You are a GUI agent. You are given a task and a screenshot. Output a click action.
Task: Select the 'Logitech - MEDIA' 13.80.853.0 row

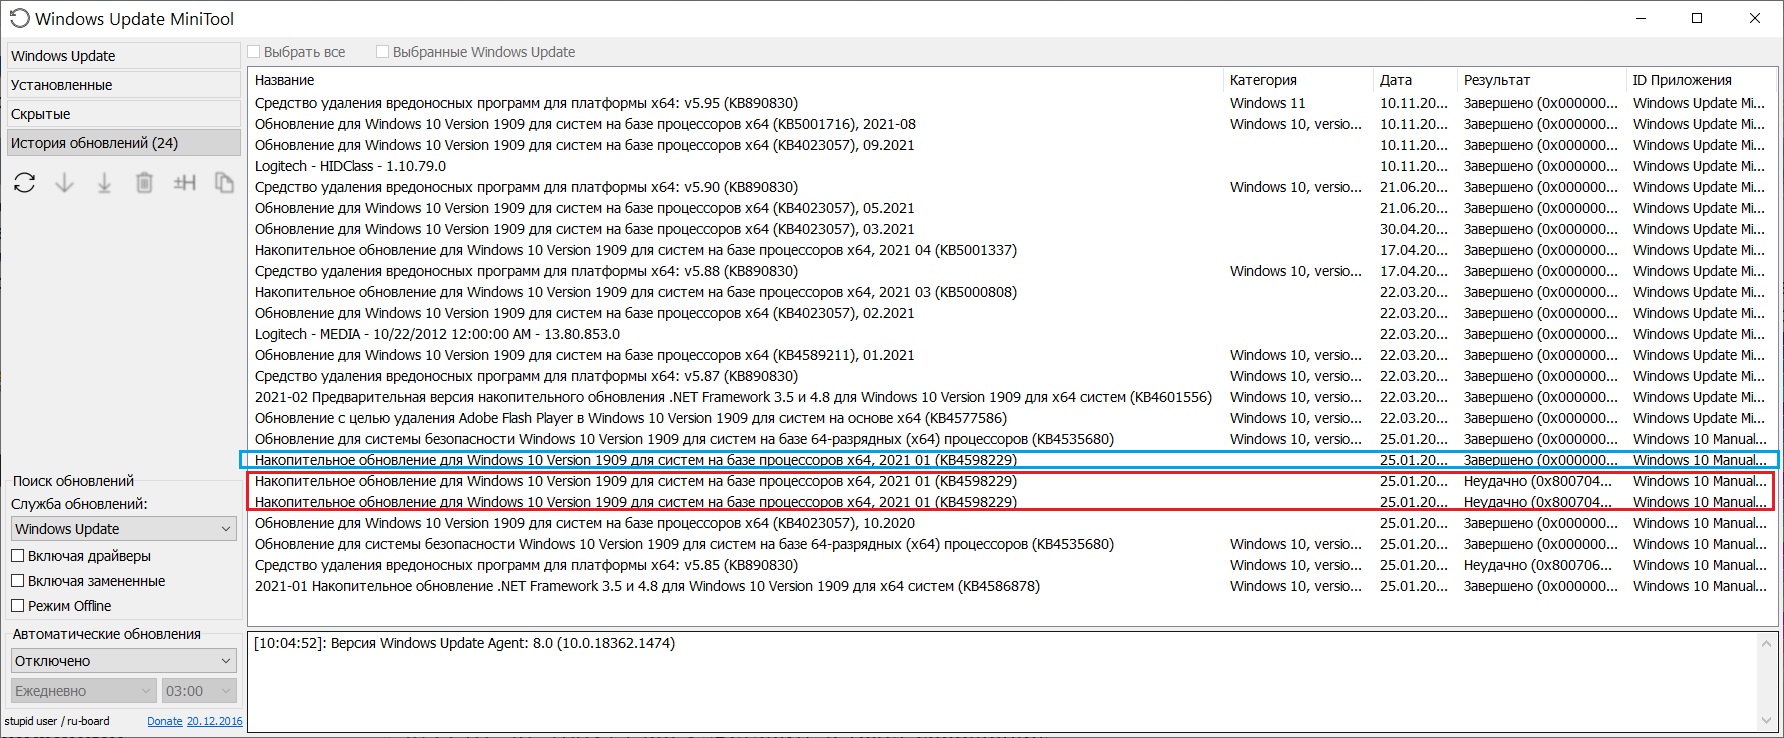[1012, 334]
